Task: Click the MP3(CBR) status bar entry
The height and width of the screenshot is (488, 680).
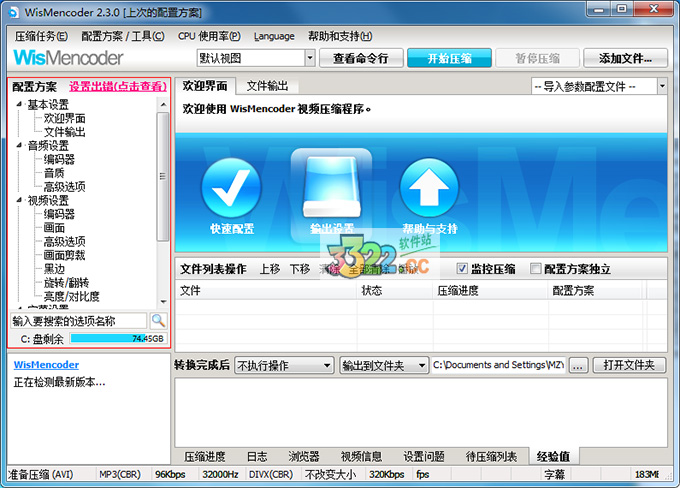Action: point(120,475)
